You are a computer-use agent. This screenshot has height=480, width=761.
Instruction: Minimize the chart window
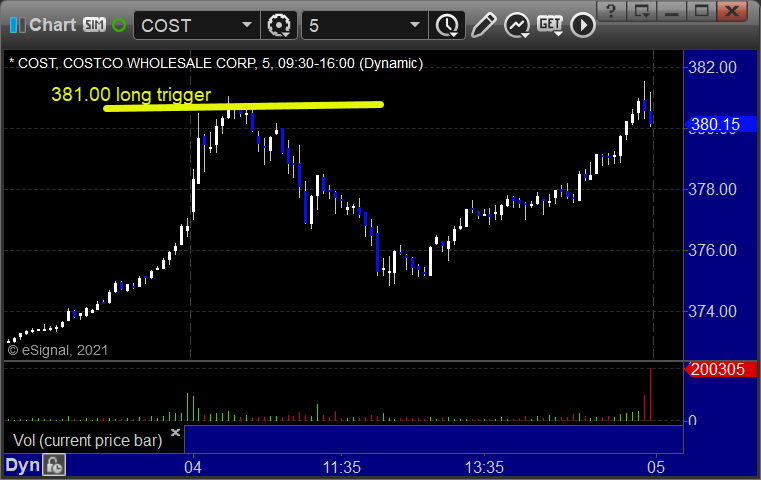pyautogui.click(x=672, y=11)
